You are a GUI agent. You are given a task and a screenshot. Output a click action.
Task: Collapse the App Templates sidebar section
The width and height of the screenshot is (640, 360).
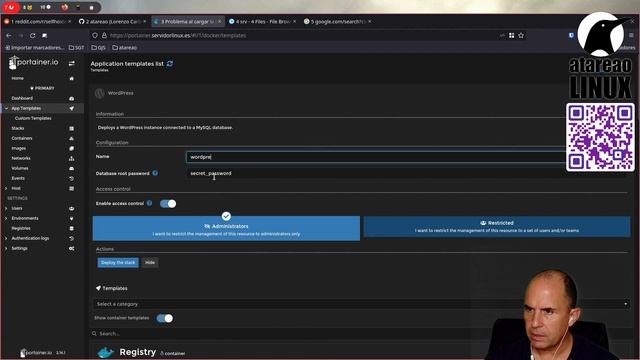pyautogui.click(x=6, y=109)
